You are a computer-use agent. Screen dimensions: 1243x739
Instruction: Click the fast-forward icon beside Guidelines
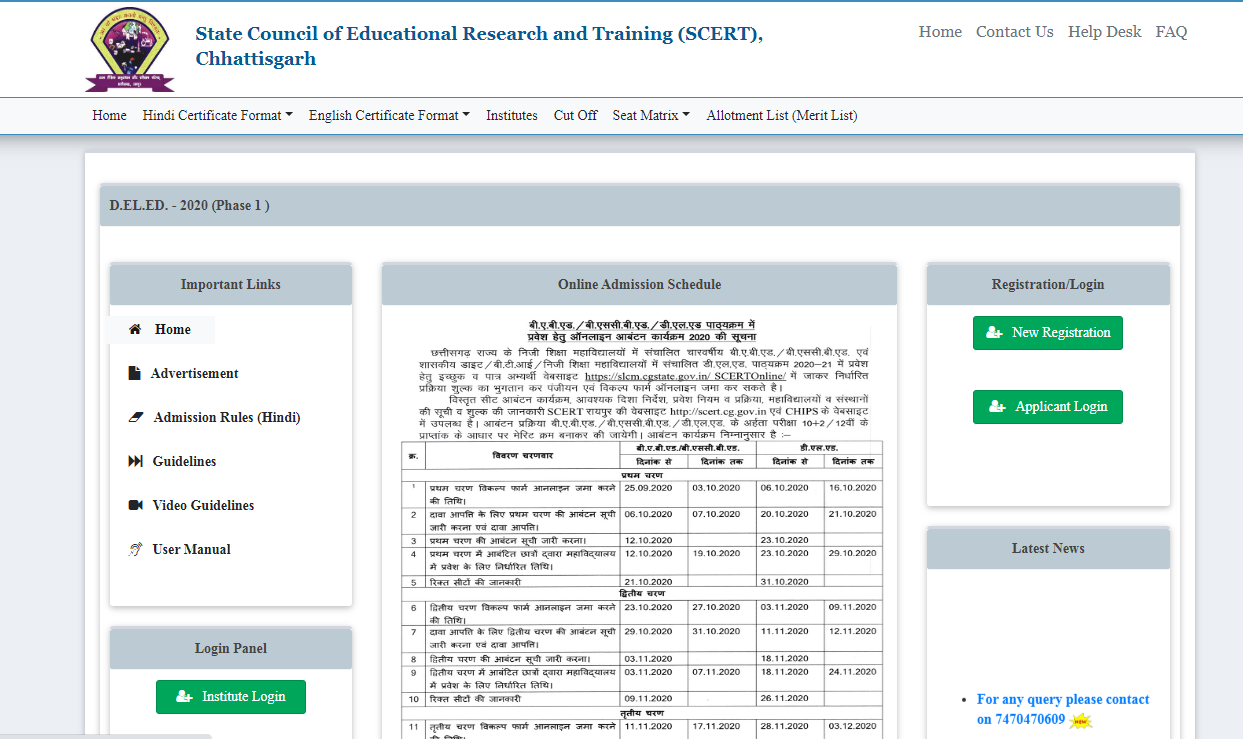tap(136, 461)
